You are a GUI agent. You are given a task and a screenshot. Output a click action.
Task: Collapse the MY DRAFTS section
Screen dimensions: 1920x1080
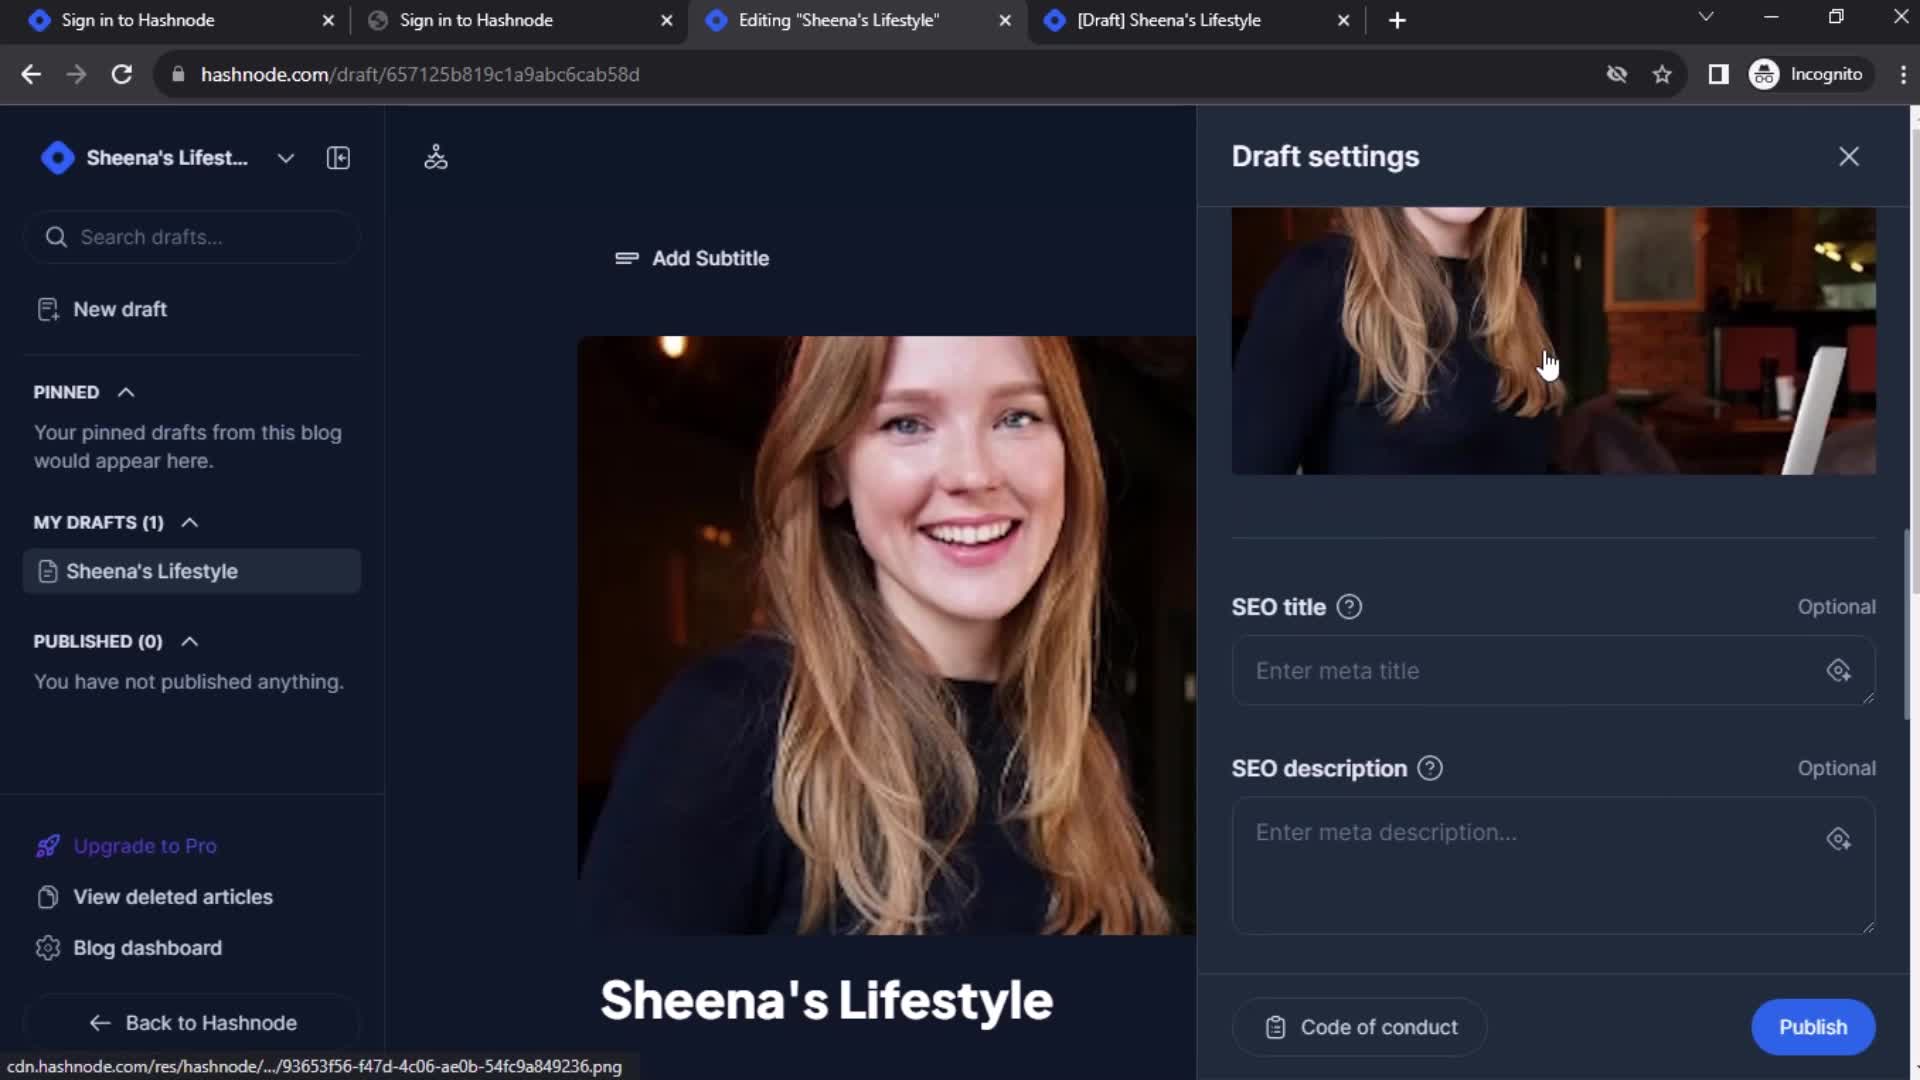tap(189, 521)
